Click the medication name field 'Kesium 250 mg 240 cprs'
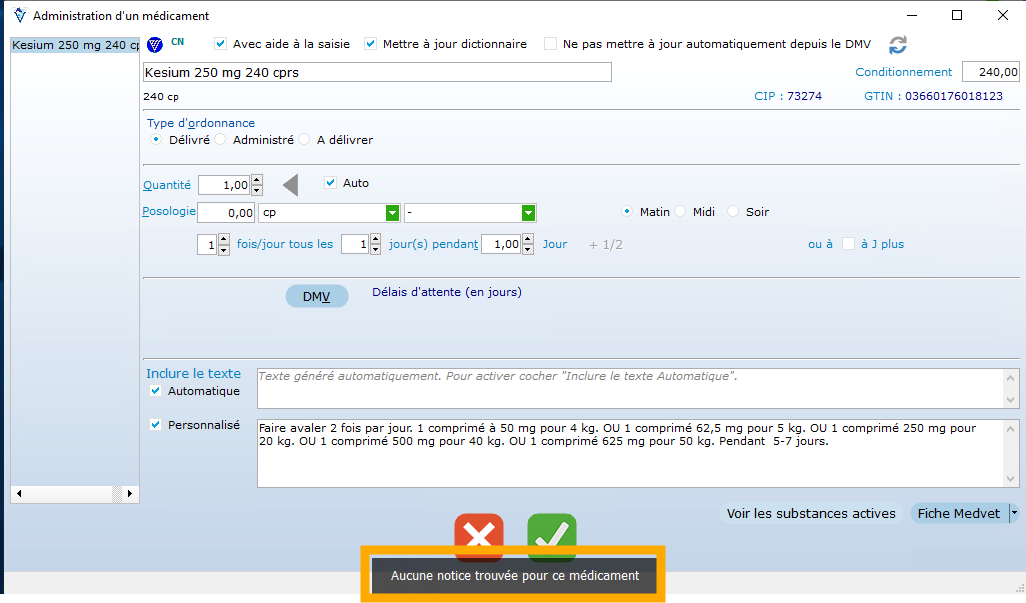The image size is (1026, 603). 377,72
